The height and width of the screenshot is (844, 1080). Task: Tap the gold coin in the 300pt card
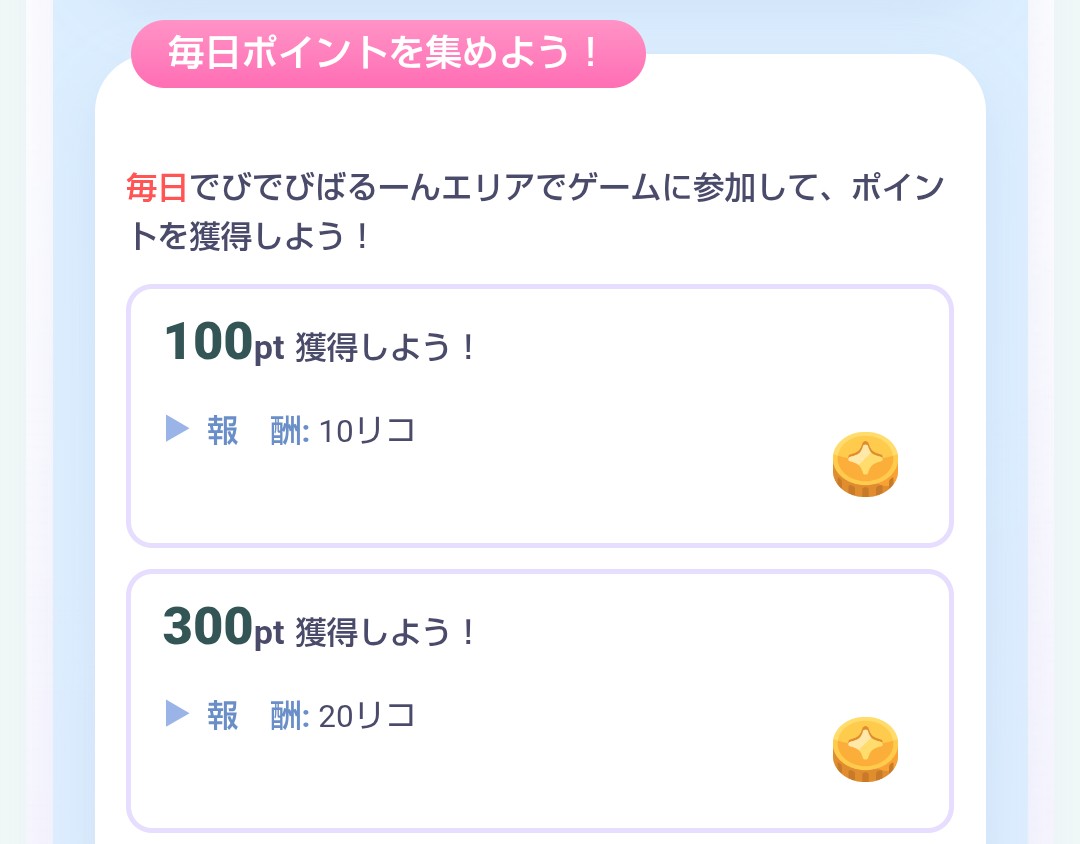(865, 750)
